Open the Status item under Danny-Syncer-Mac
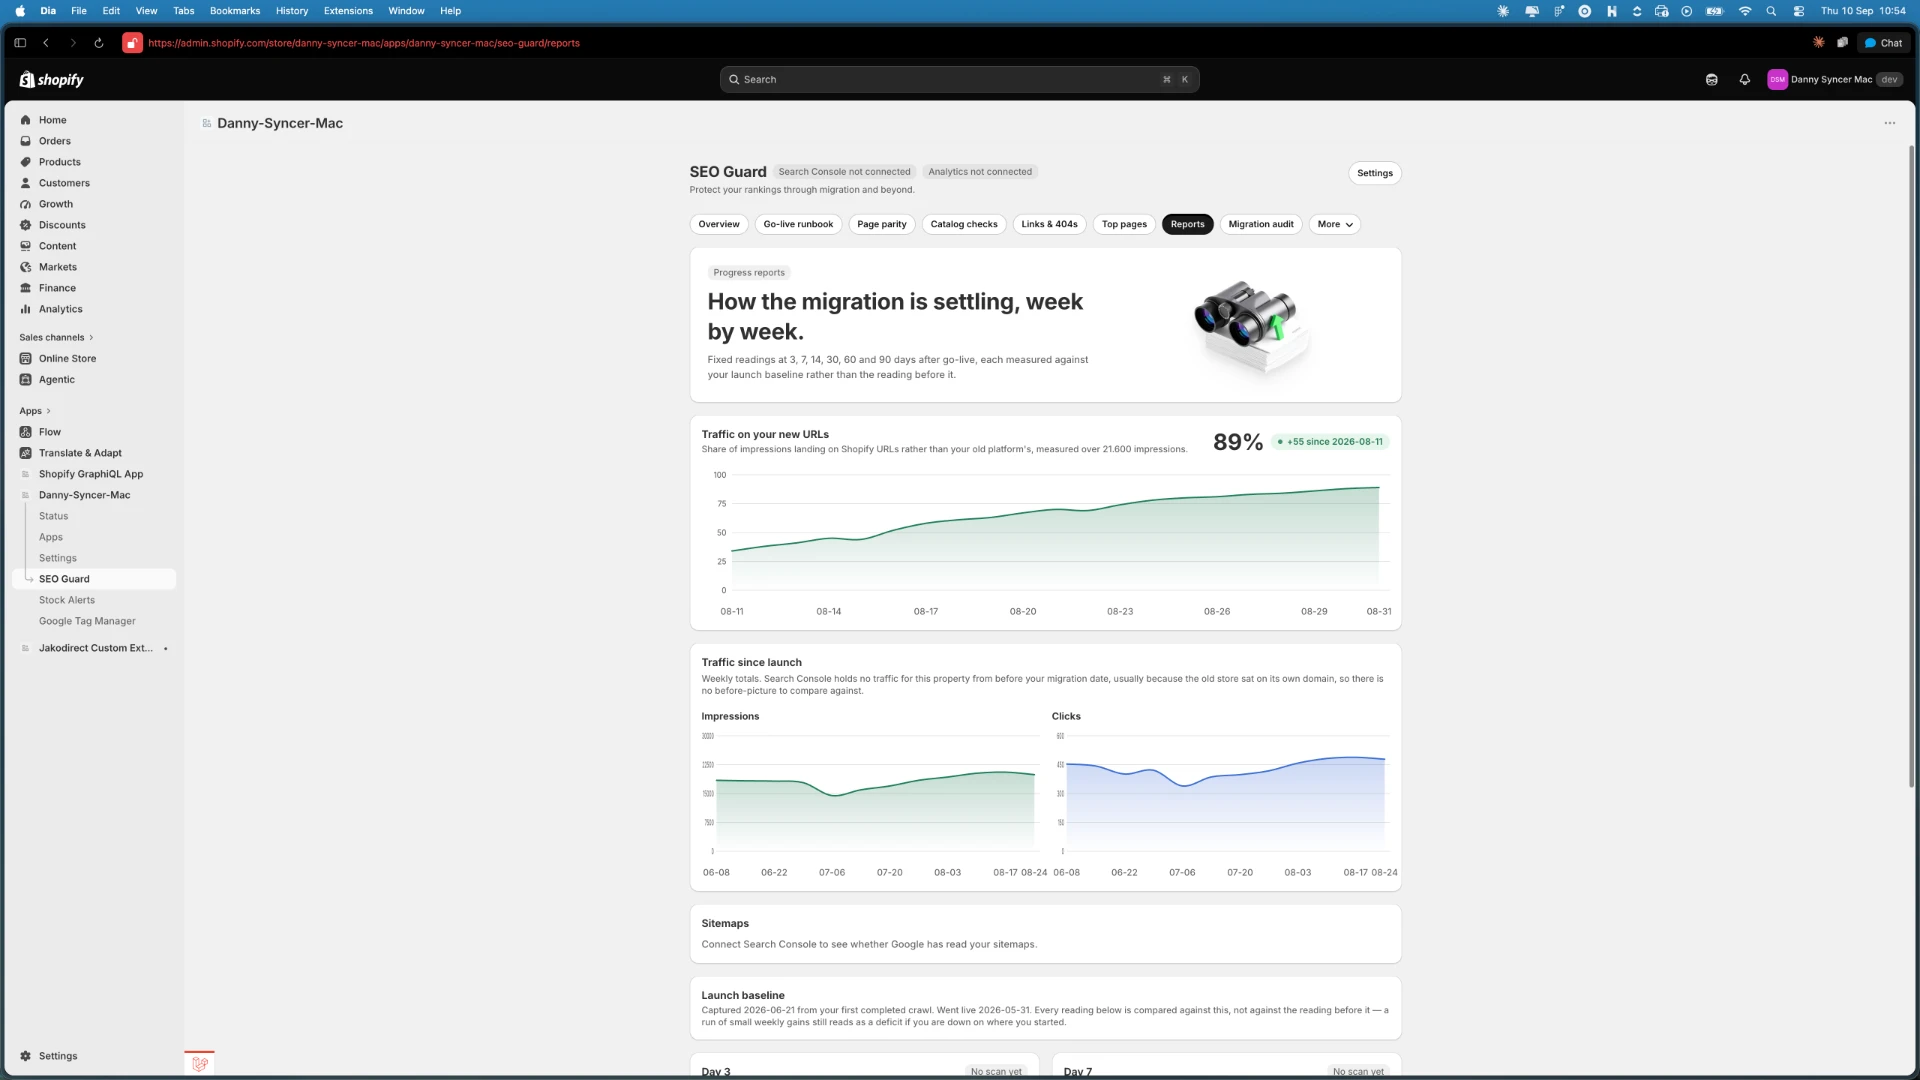 [54, 516]
